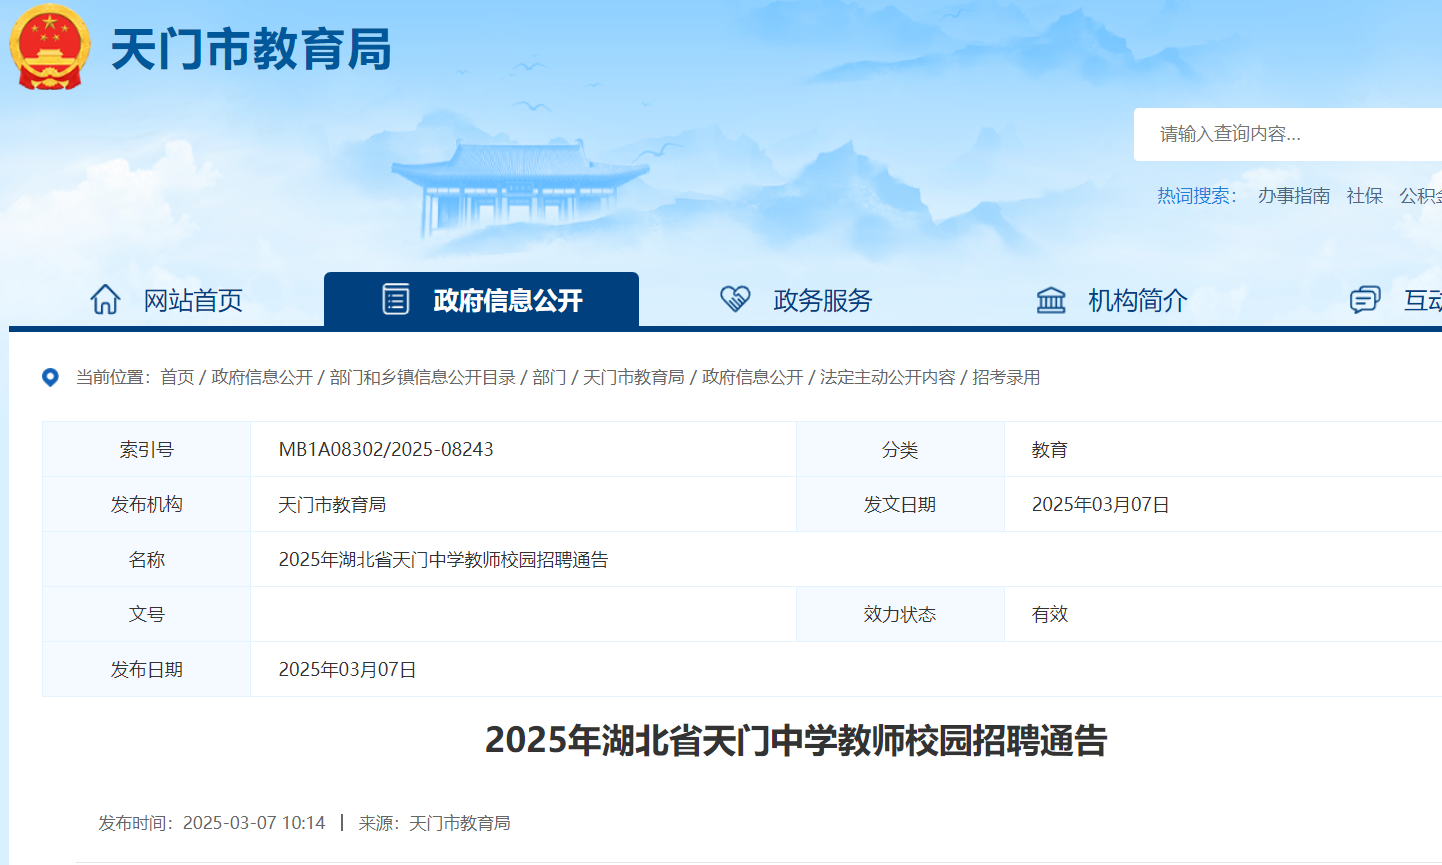This screenshot has width=1442, height=865.
Task: Click the 天门市教育局 site title
Action: coord(251,49)
